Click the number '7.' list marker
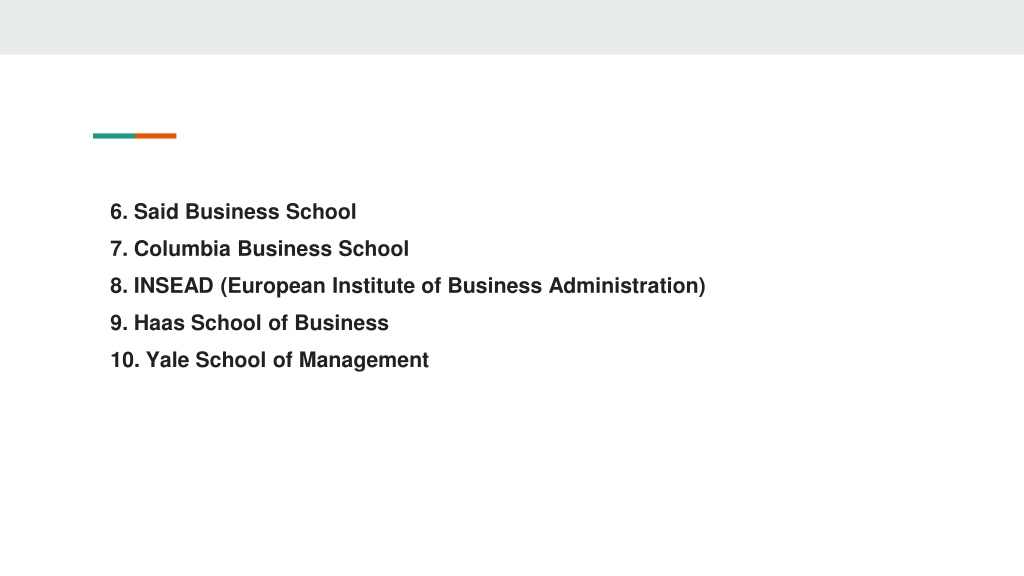1024x576 pixels. pos(119,249)
